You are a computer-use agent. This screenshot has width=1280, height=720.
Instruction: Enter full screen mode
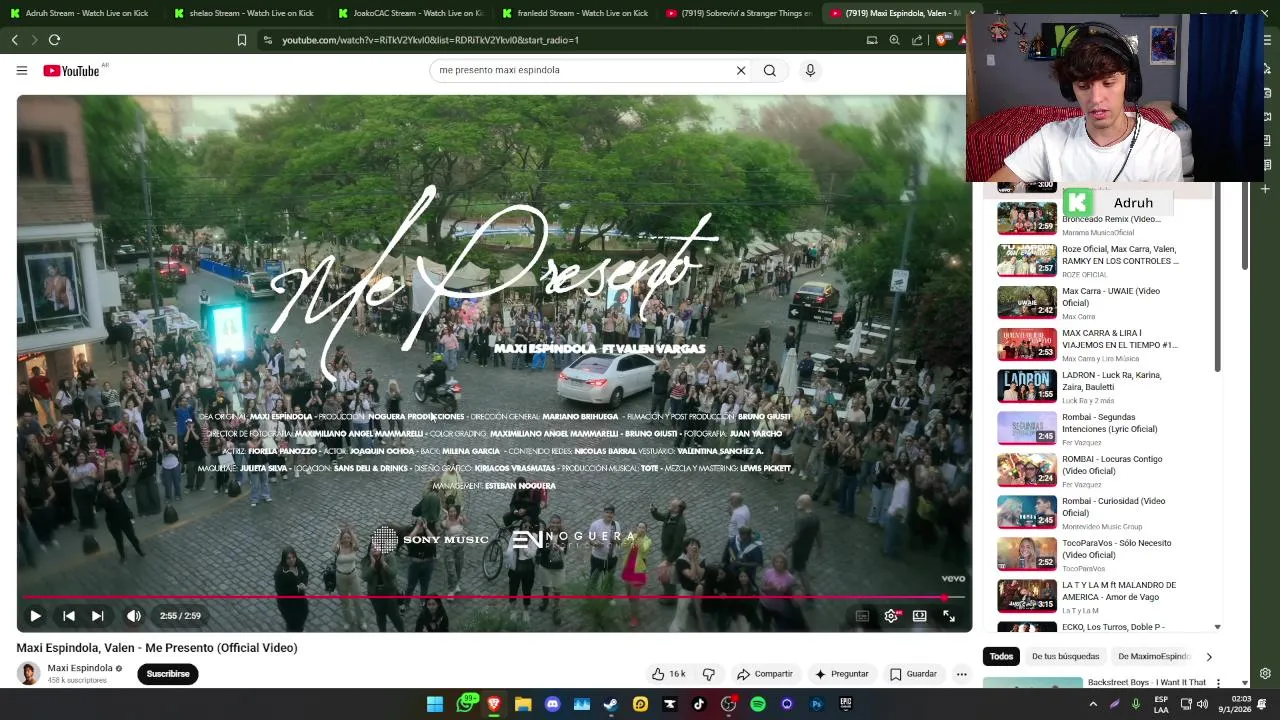point(949,616)
